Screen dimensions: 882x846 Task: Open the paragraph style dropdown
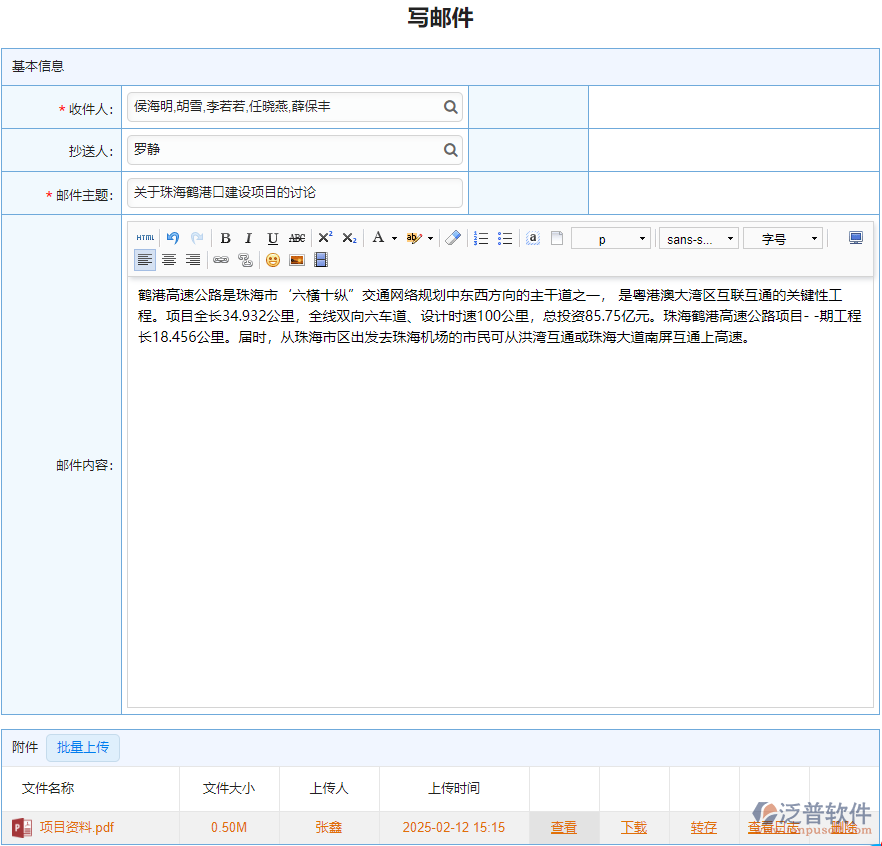[610, 238]
